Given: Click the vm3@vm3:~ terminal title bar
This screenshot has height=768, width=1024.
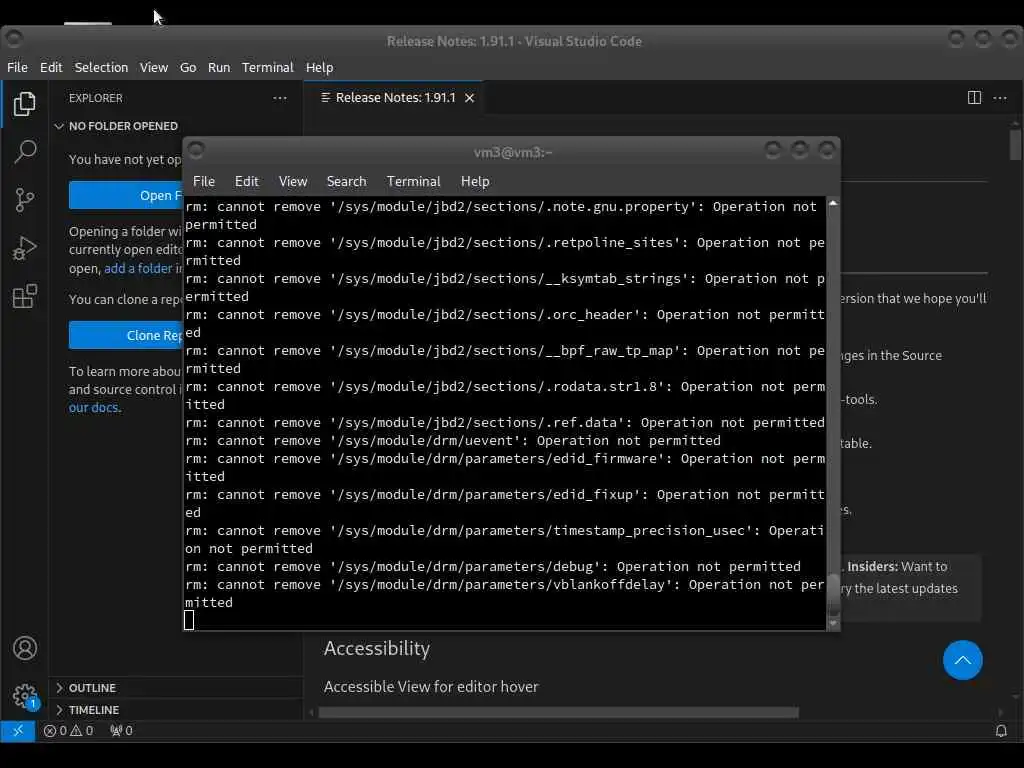Looking at the screenshot, I should tap(513, 152).
